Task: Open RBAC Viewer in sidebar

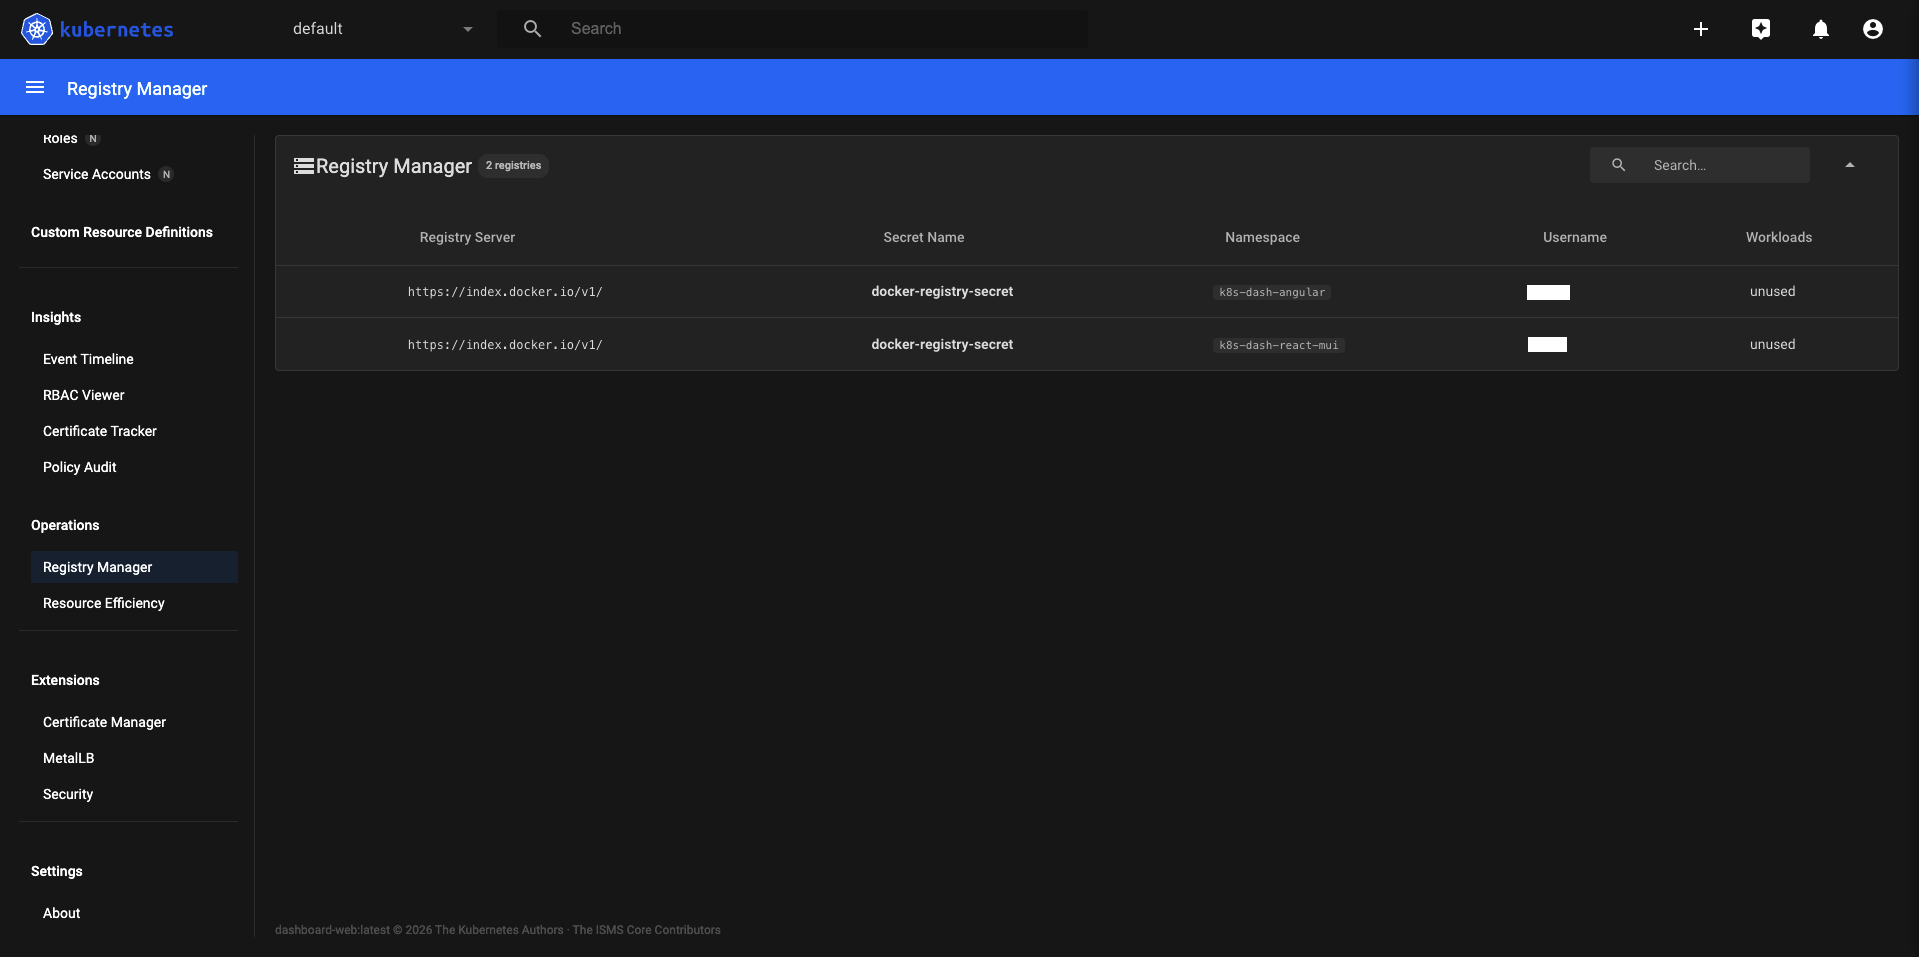Action: coord(84,395)
